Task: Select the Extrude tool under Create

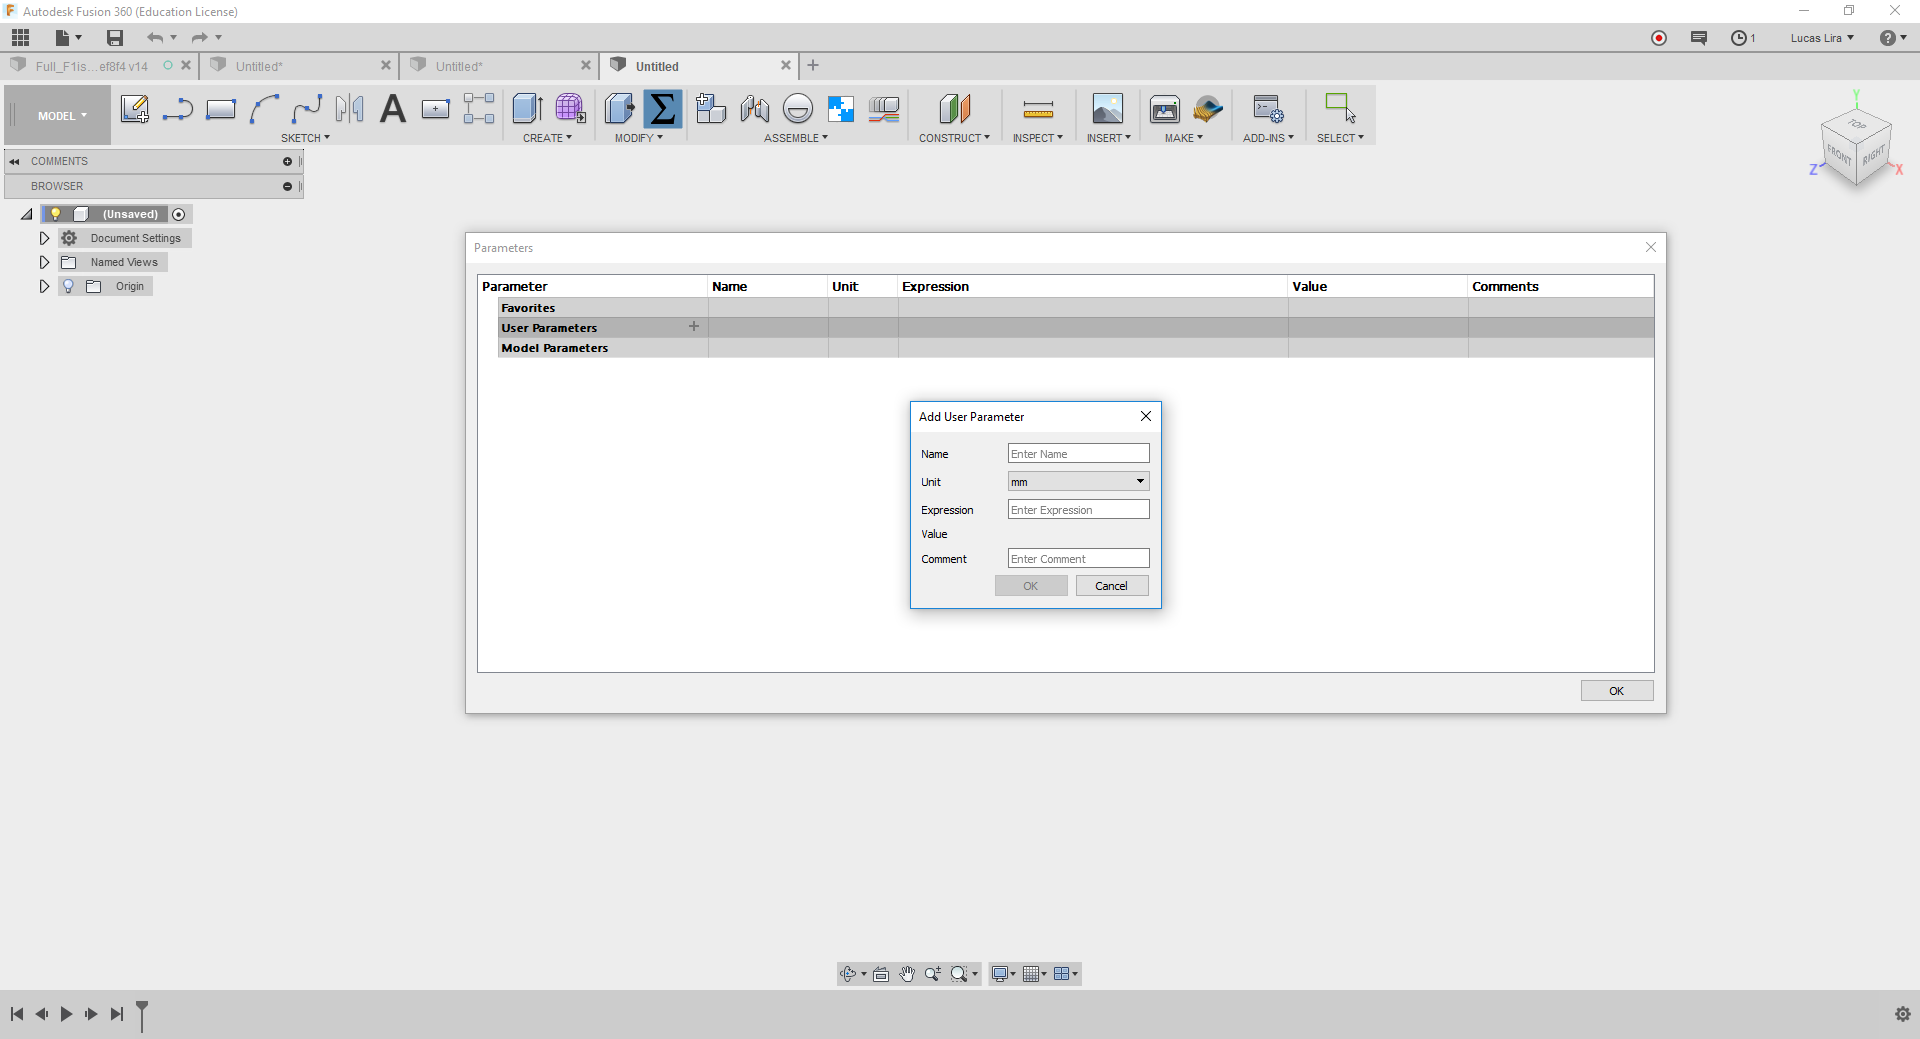Action: click(527, 110)
